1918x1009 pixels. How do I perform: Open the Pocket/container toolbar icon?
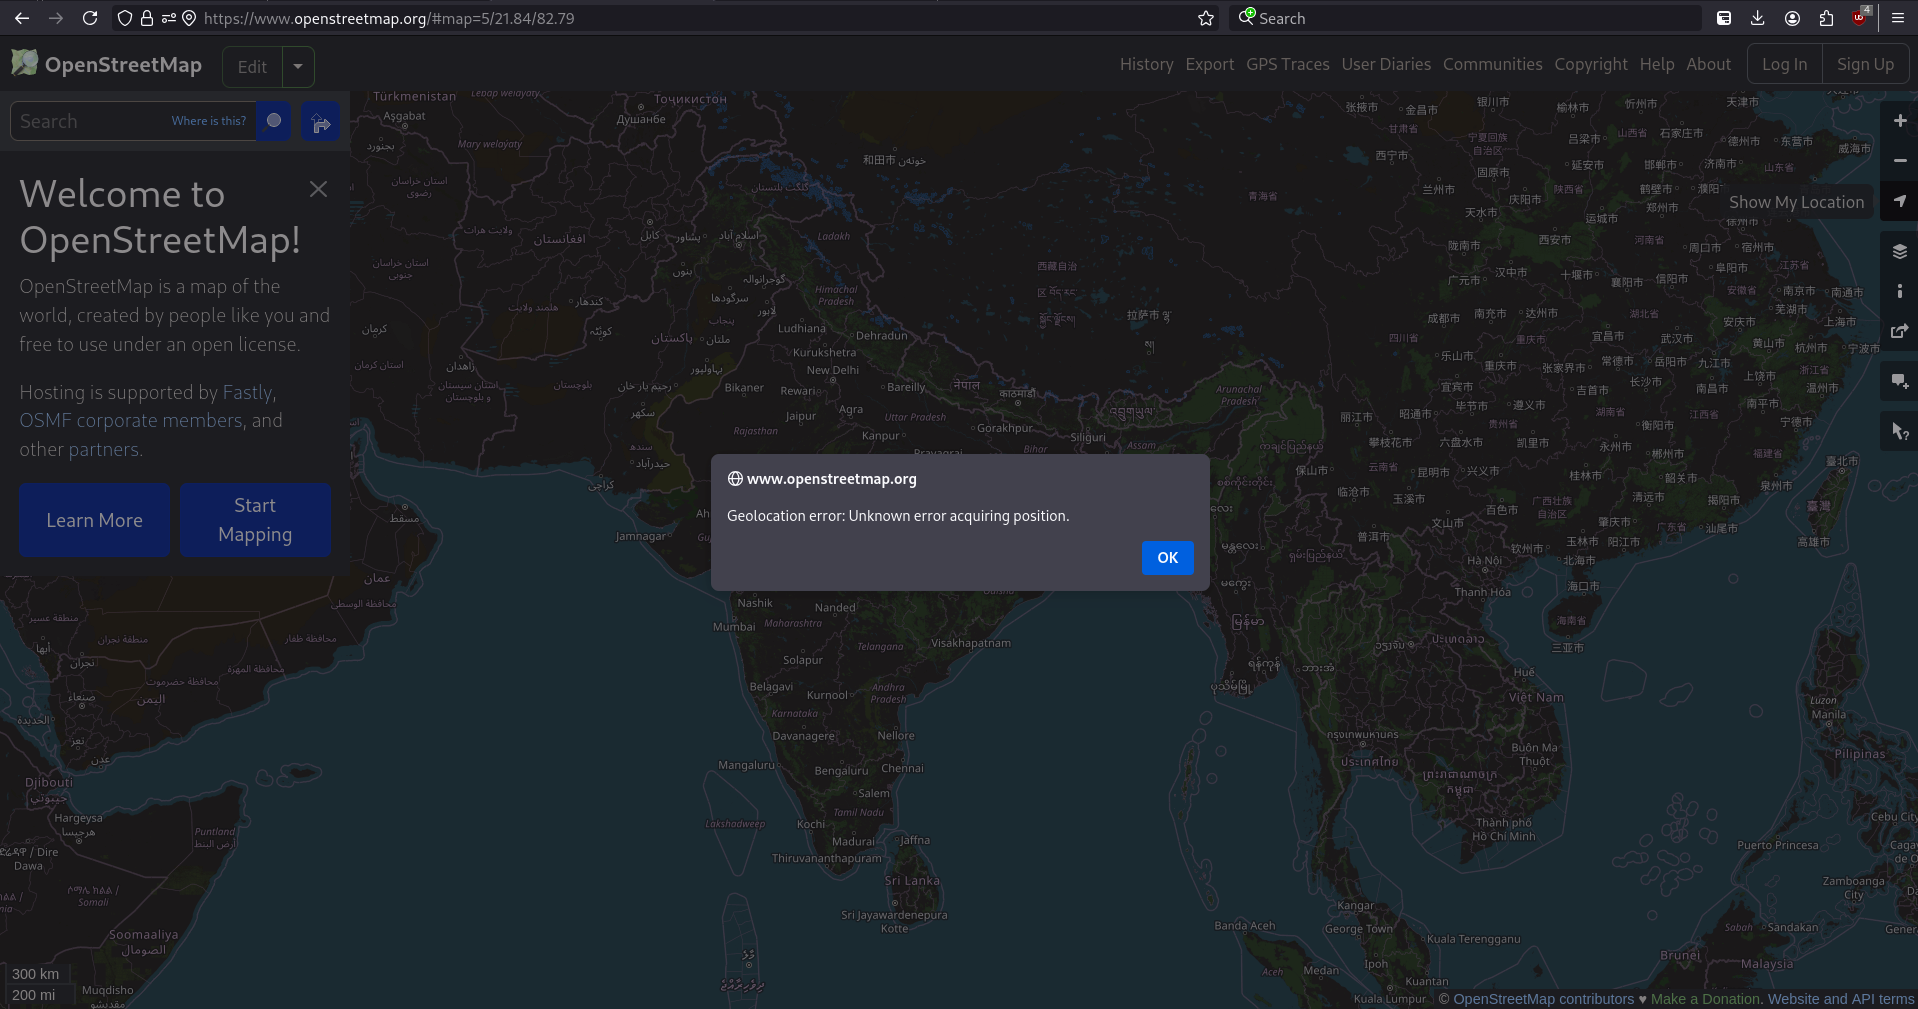click(x=1724, y=18)
